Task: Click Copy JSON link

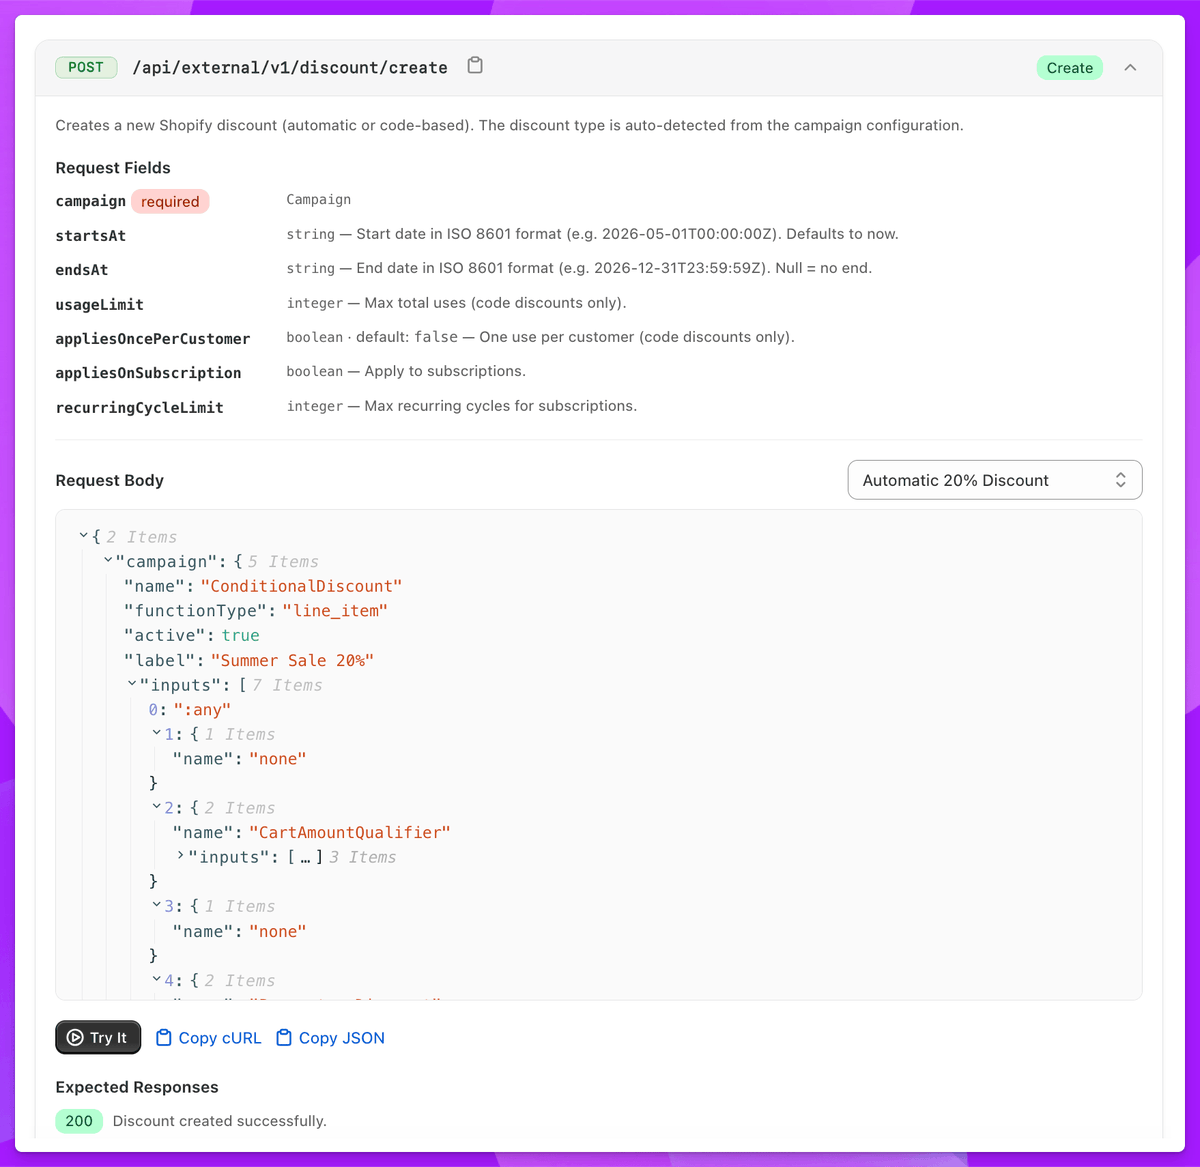Action: point(341,1038)
